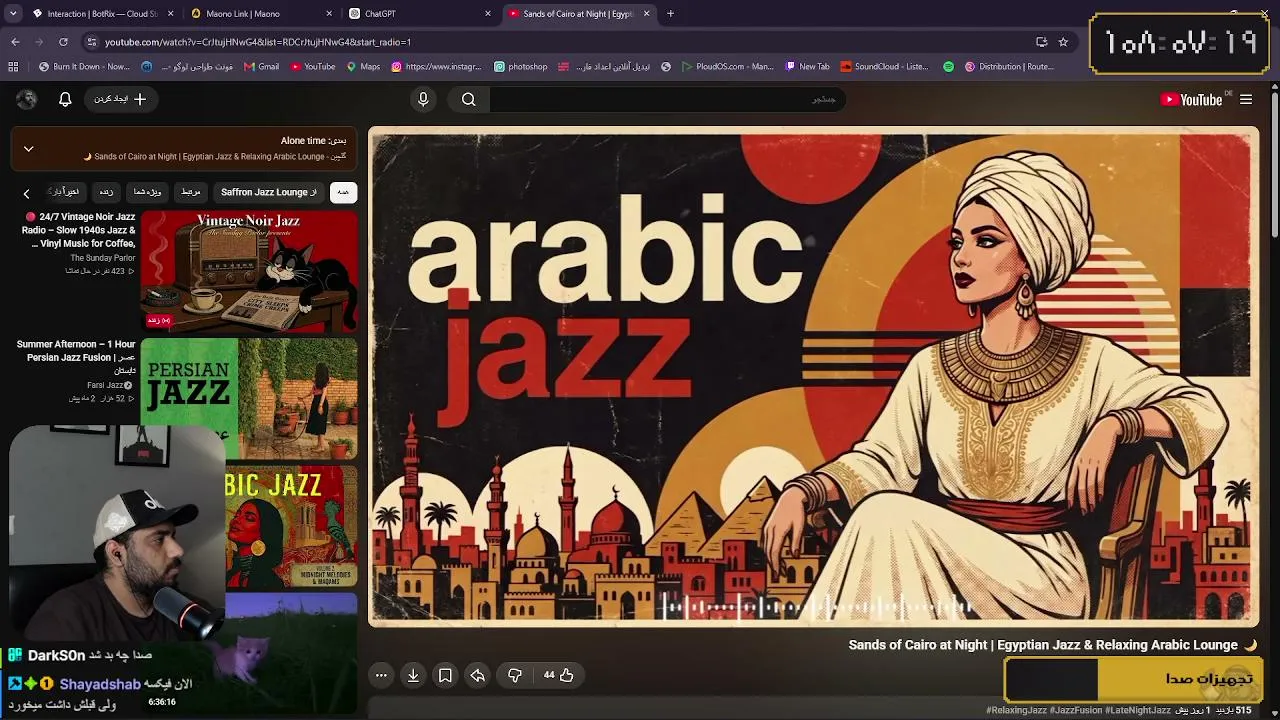Click the magnifier search button
The image size is (1280, 720).
(x=468, y=99)
